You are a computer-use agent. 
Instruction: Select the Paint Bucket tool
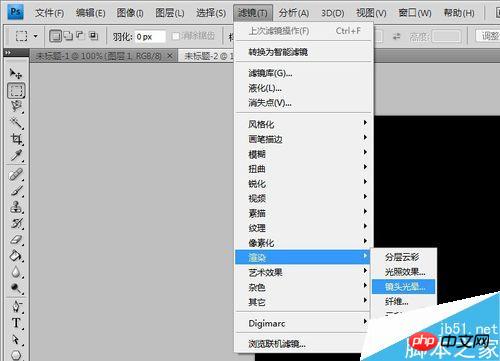[x=16, y=256]
